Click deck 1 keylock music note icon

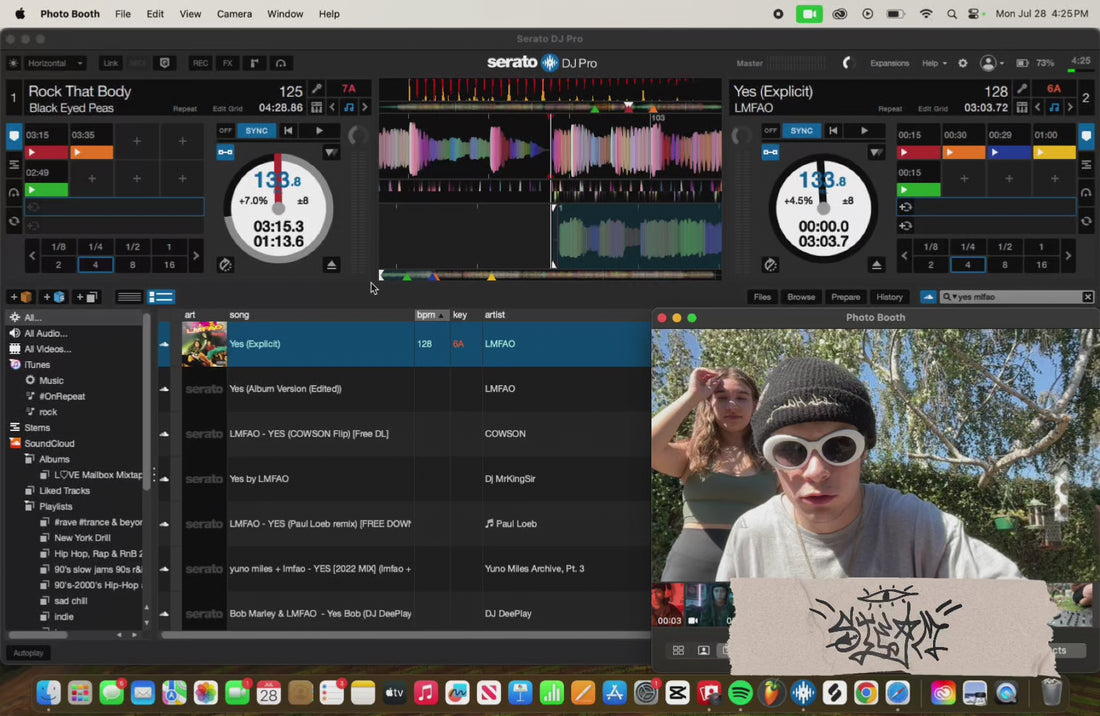click(349, 107)
